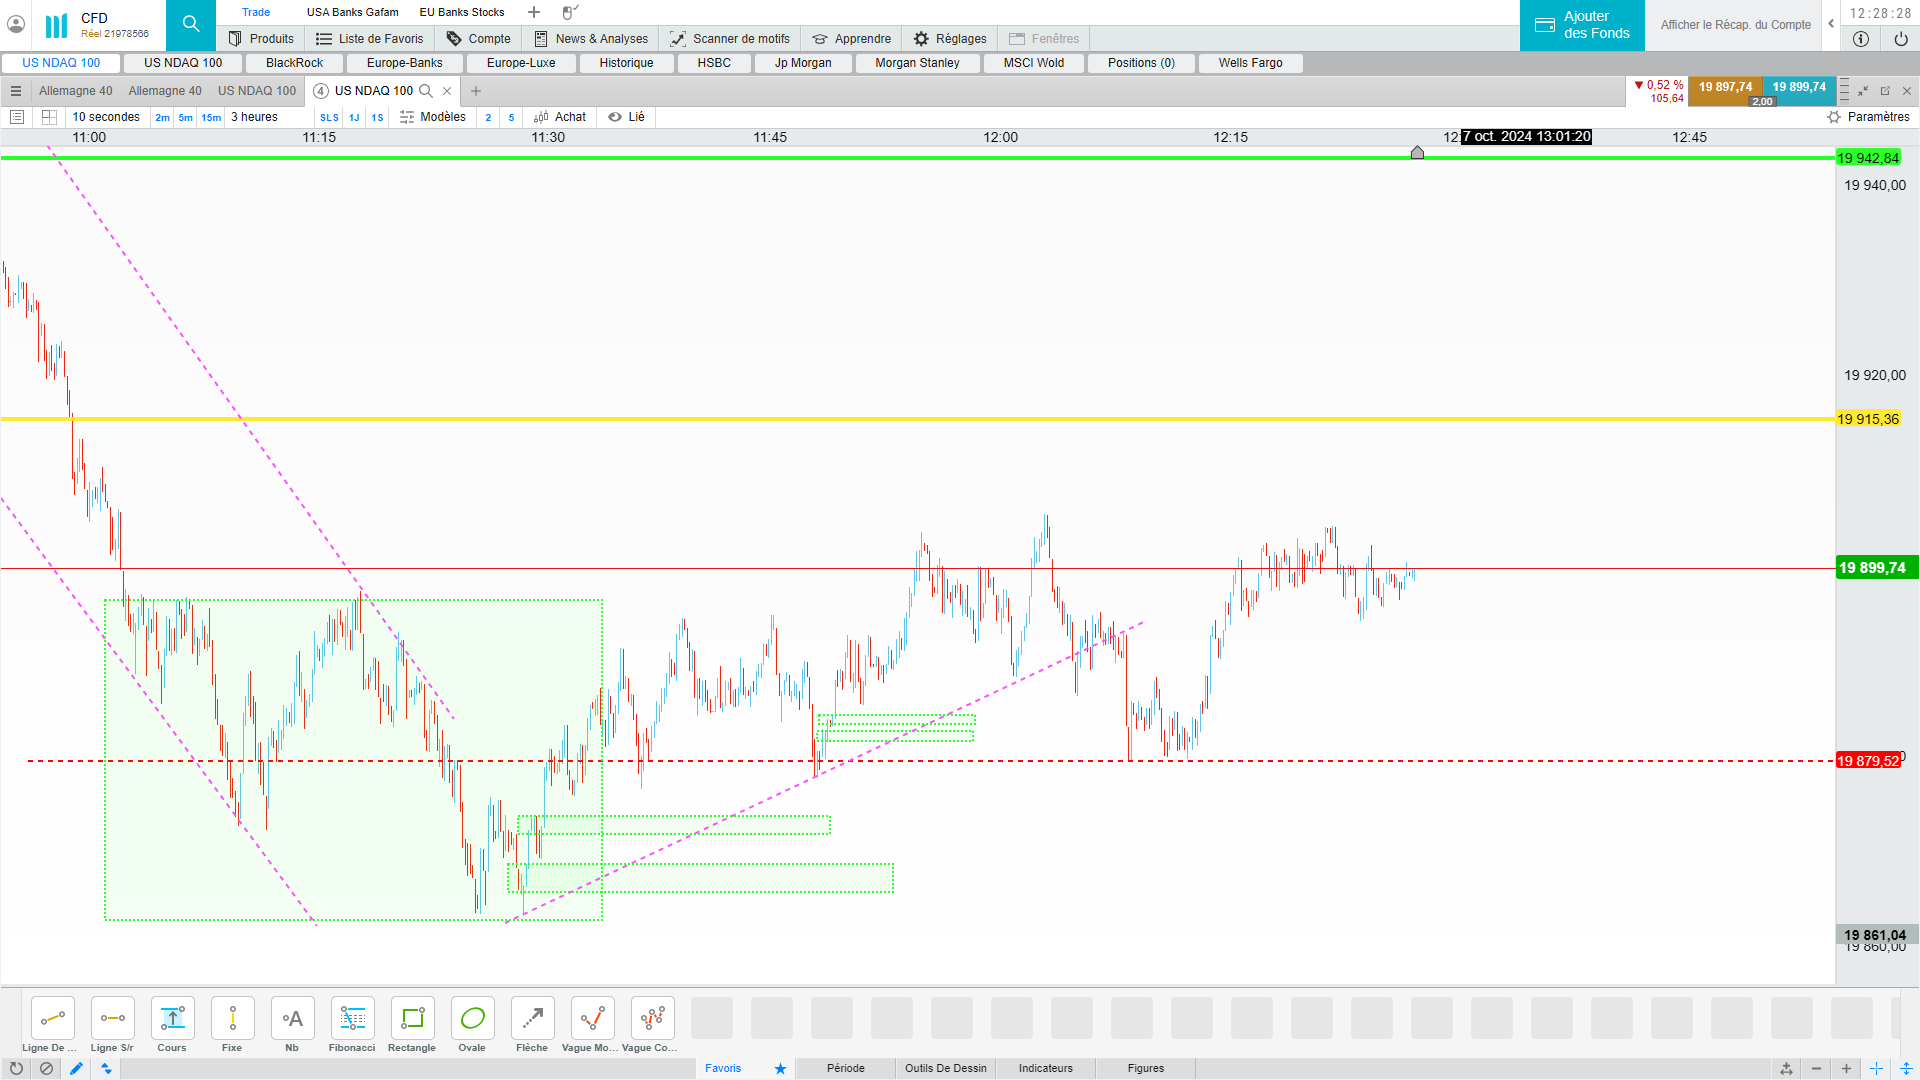Toggle the Lié eye linked option
Image resolution: width=1920 pixels, height=1080 pixels.
[627, 117]
